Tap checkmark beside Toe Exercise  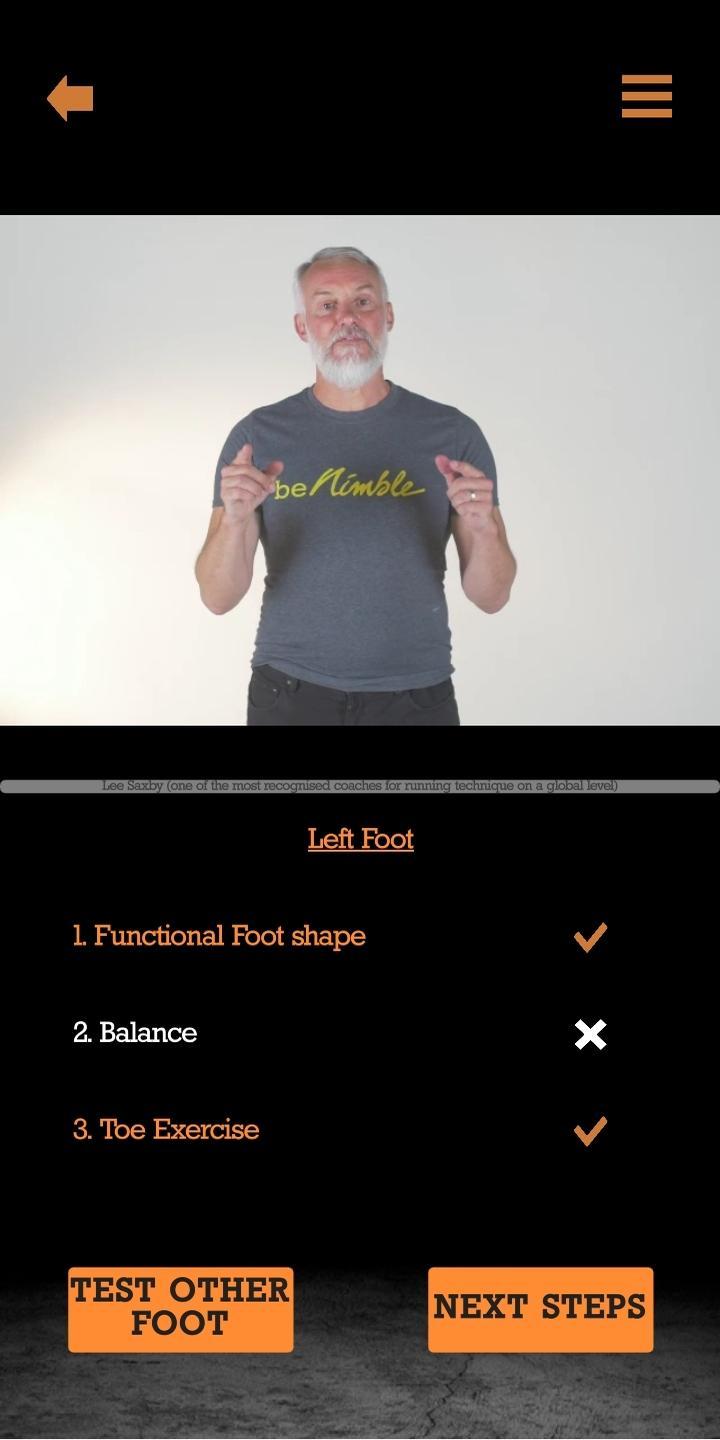(590, 1131)
